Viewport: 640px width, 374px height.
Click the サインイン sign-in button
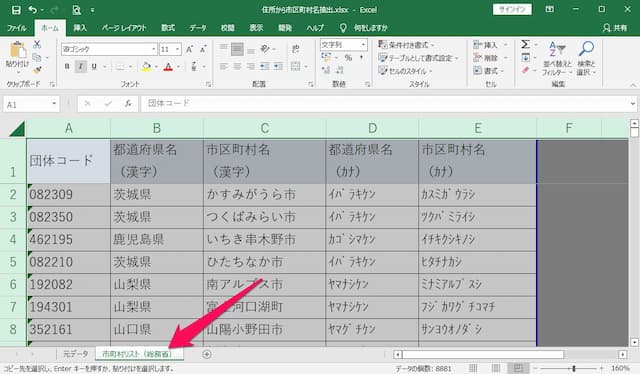(512, 9)
